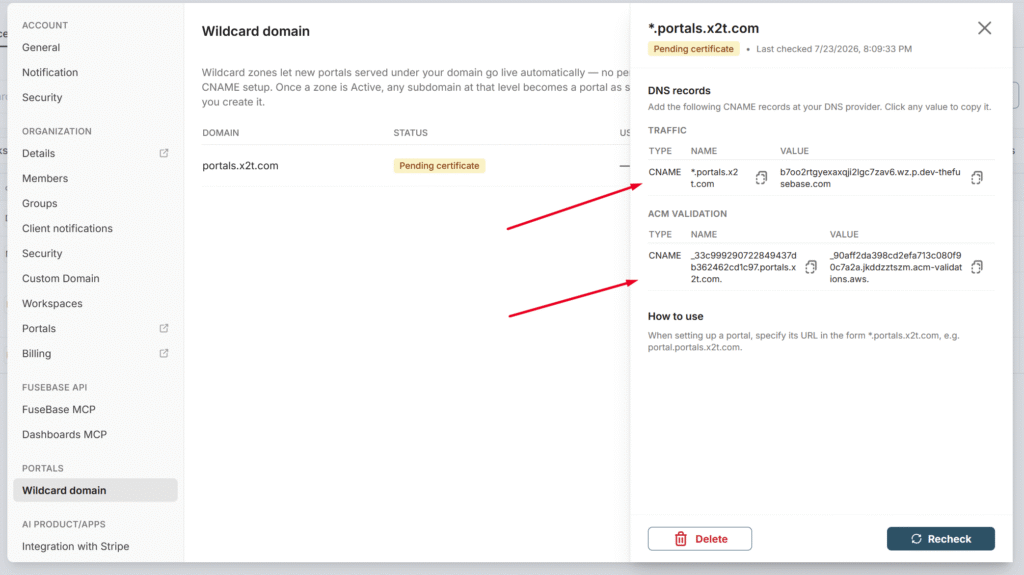Go to Groups page
The width and height of the screenshot is (1024, 575).
[x=40, y=203]
